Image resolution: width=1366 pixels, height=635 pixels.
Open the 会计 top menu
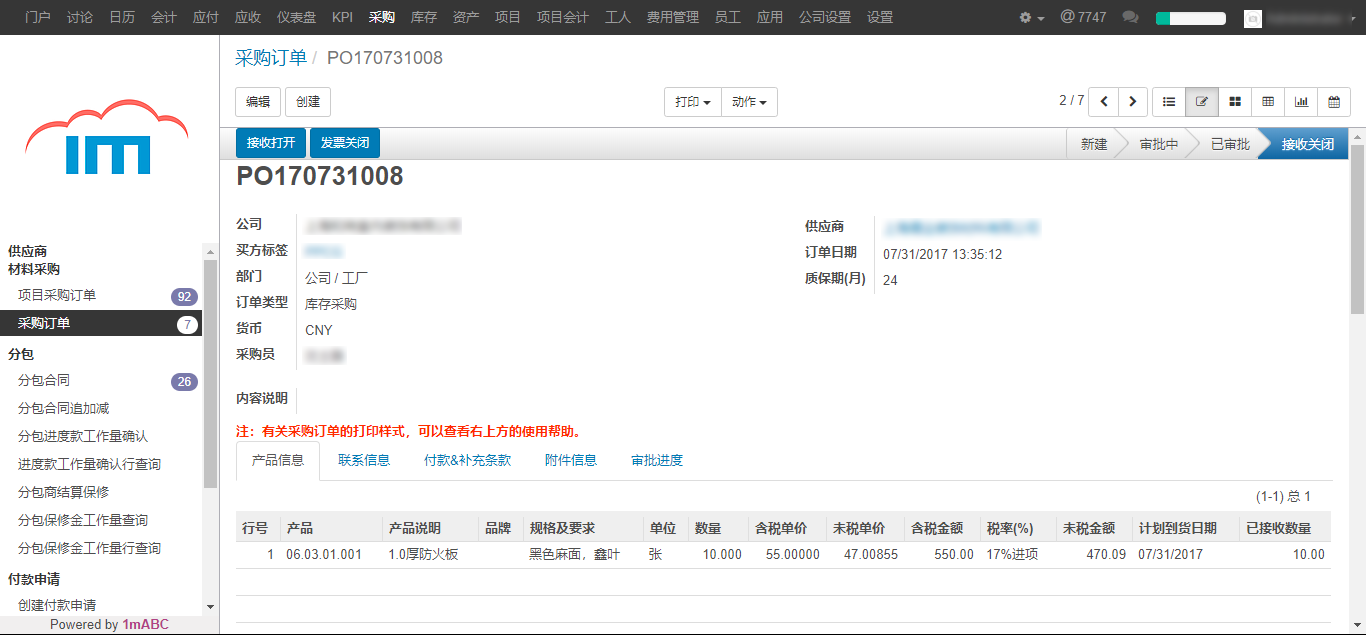[x=164, y=17]
